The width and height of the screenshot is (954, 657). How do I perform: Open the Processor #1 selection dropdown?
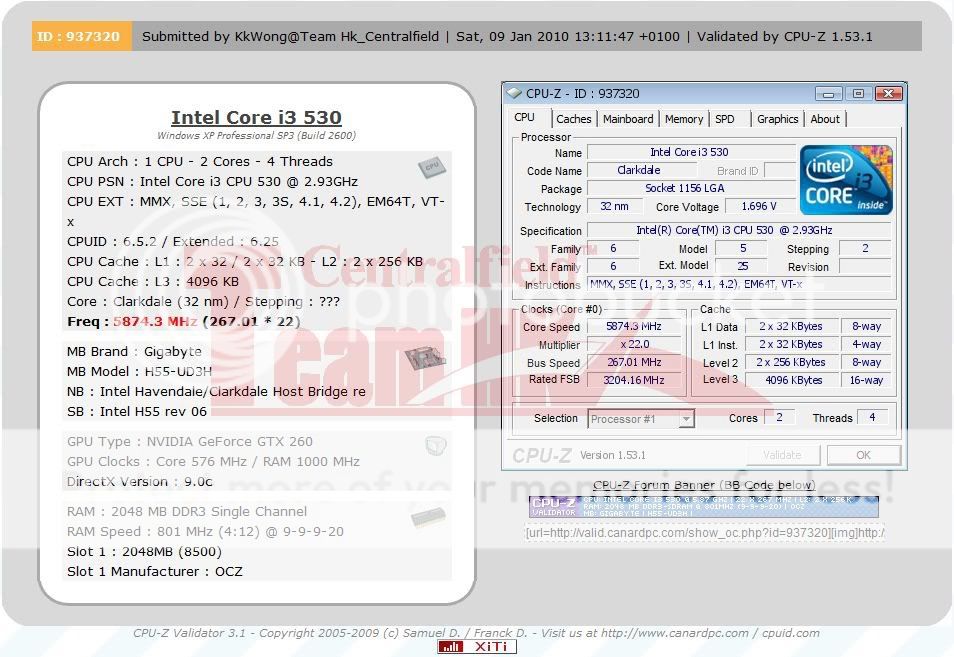[x=640, y=419]
